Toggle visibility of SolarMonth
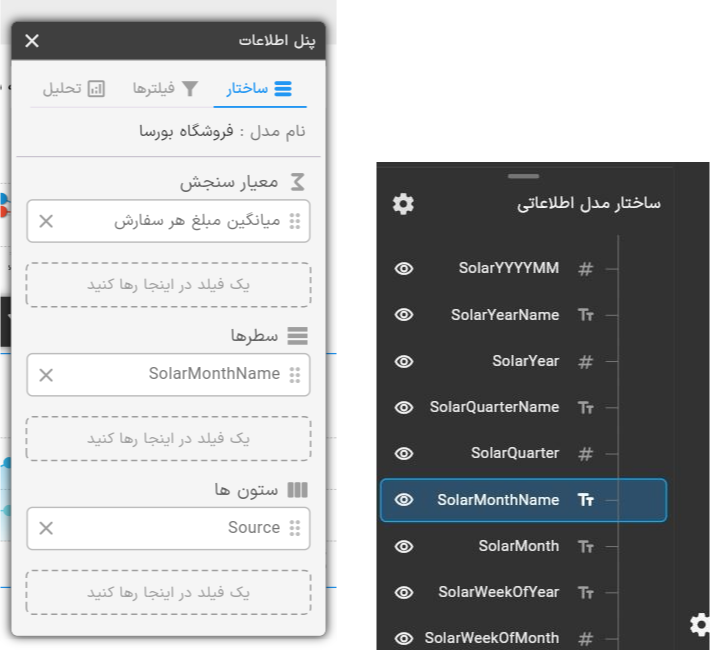Screen dimensions: 710x650 click(404, 547)
